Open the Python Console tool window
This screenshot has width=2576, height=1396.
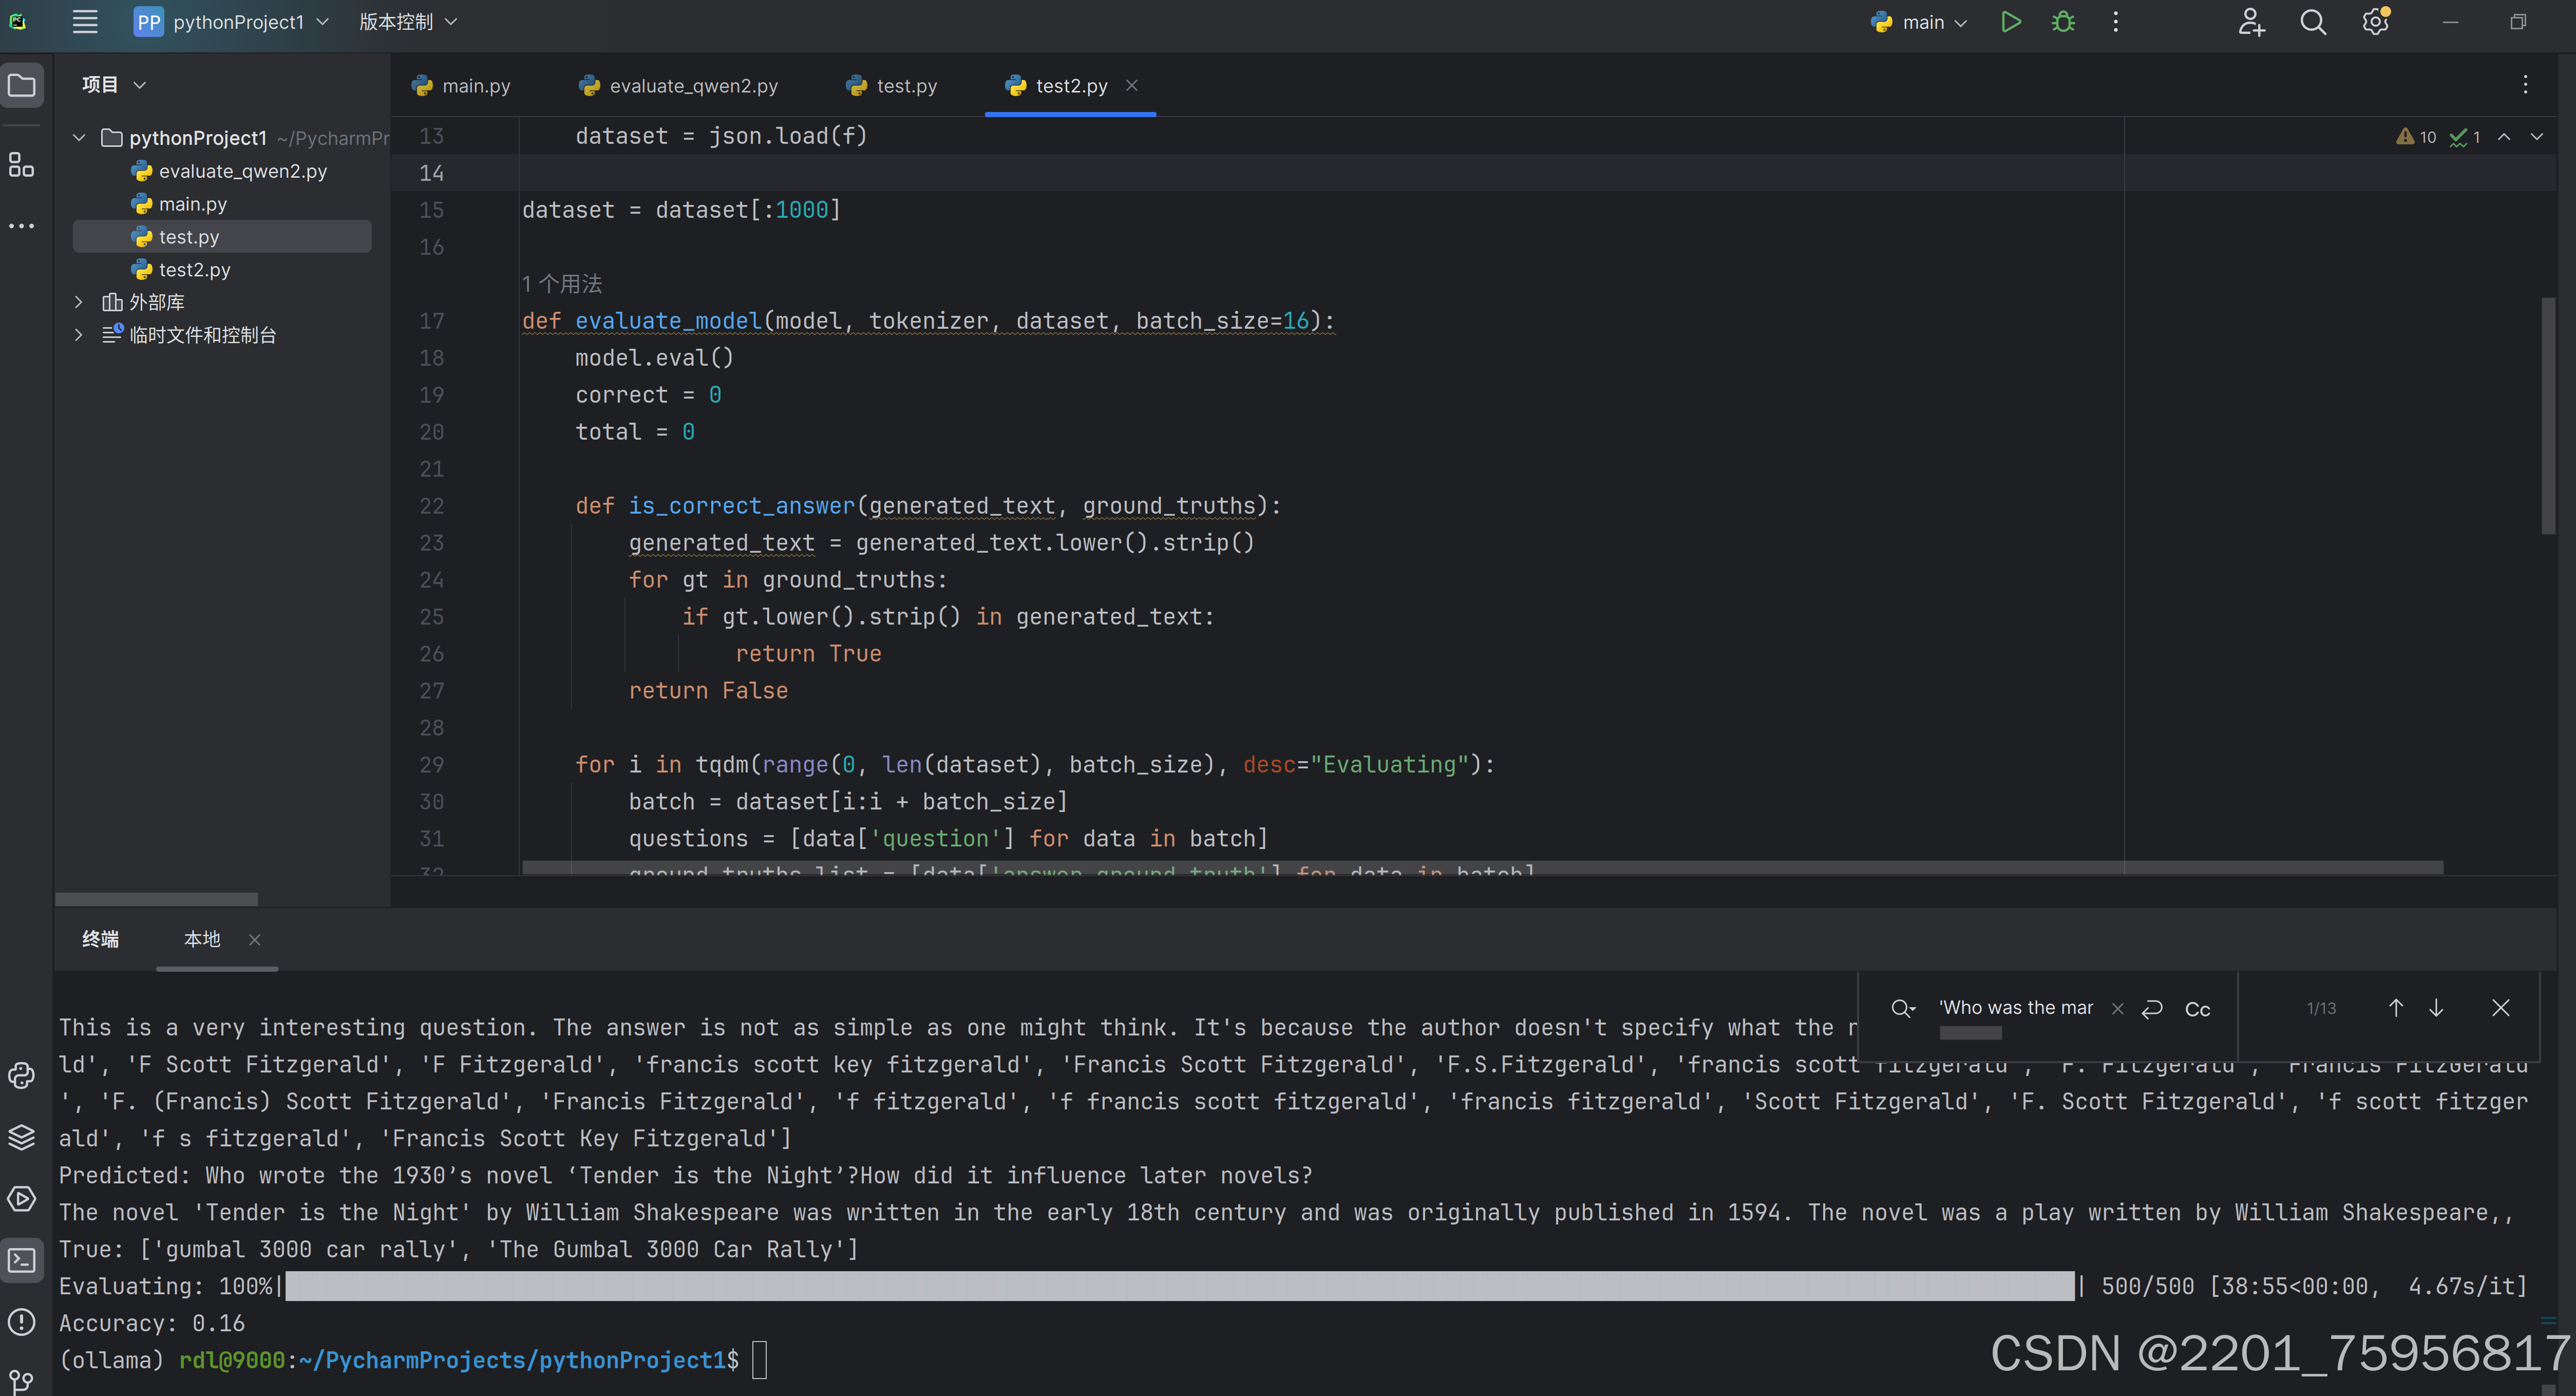(21, 1075)
